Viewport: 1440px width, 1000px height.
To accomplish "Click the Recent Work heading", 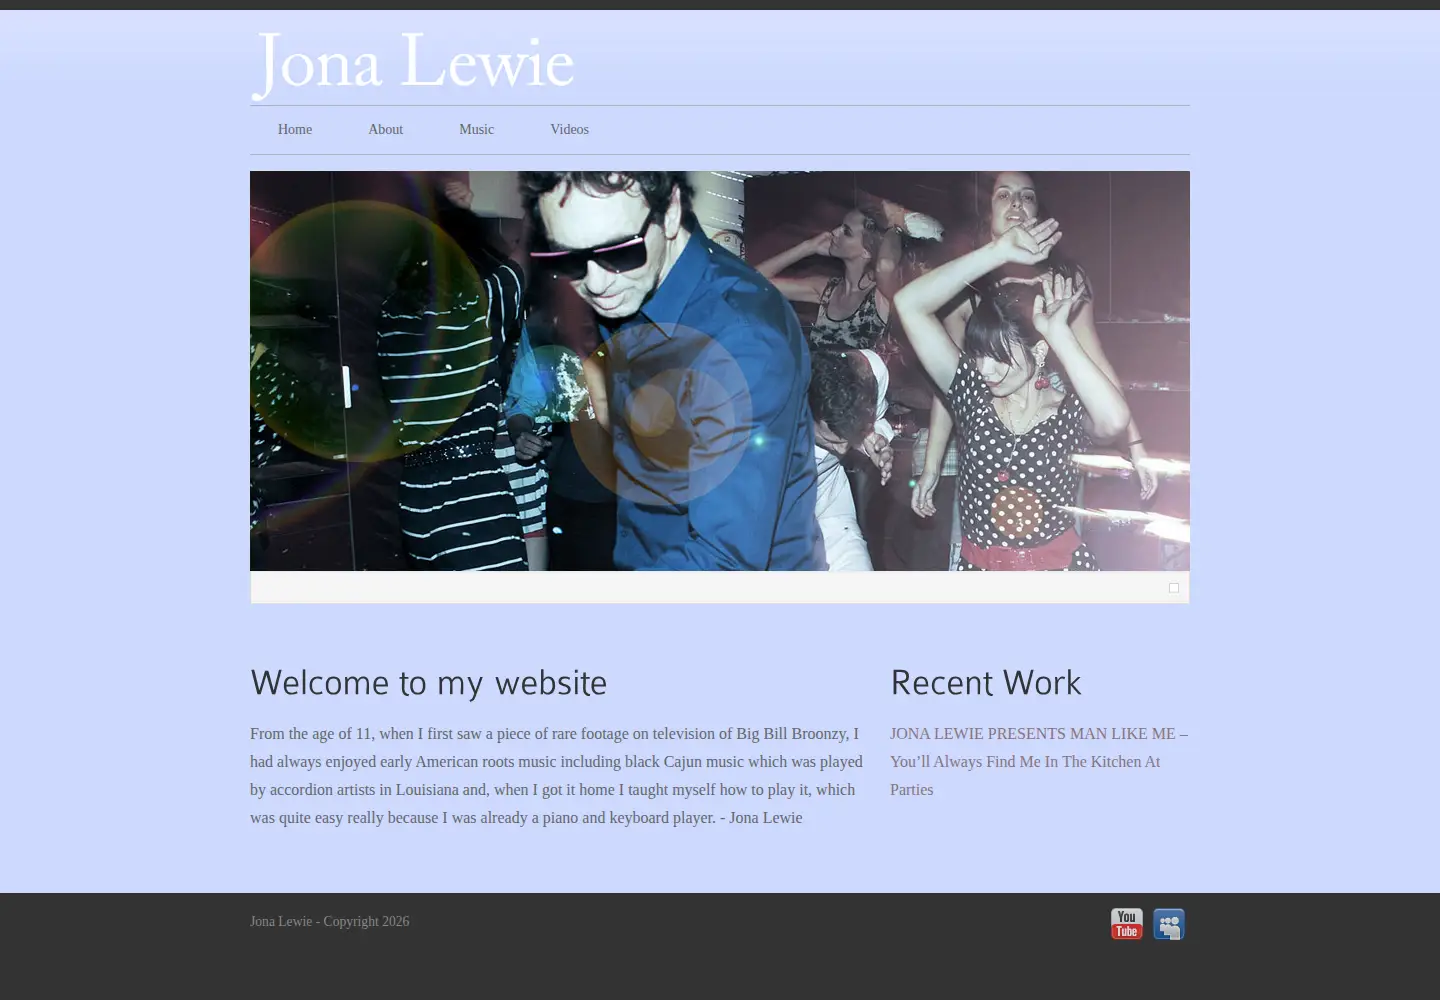I will pos(986,683).
